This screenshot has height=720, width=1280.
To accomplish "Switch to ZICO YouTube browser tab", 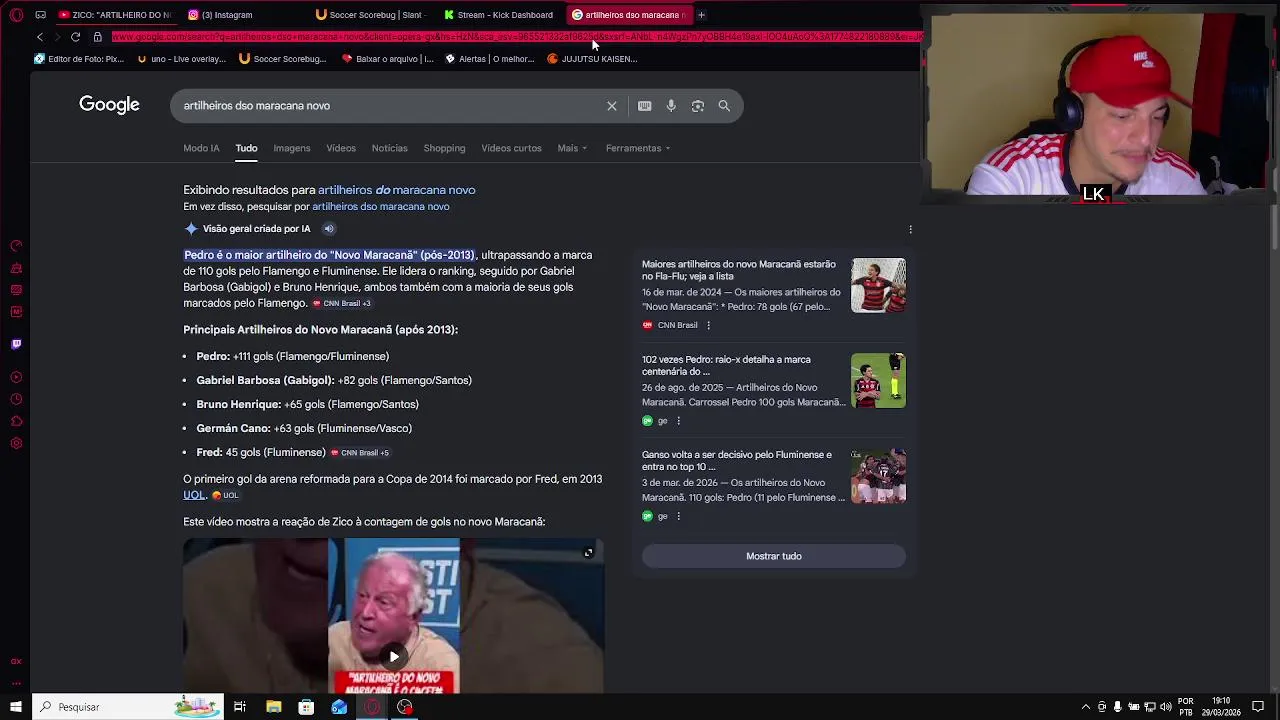I will 115,15.
